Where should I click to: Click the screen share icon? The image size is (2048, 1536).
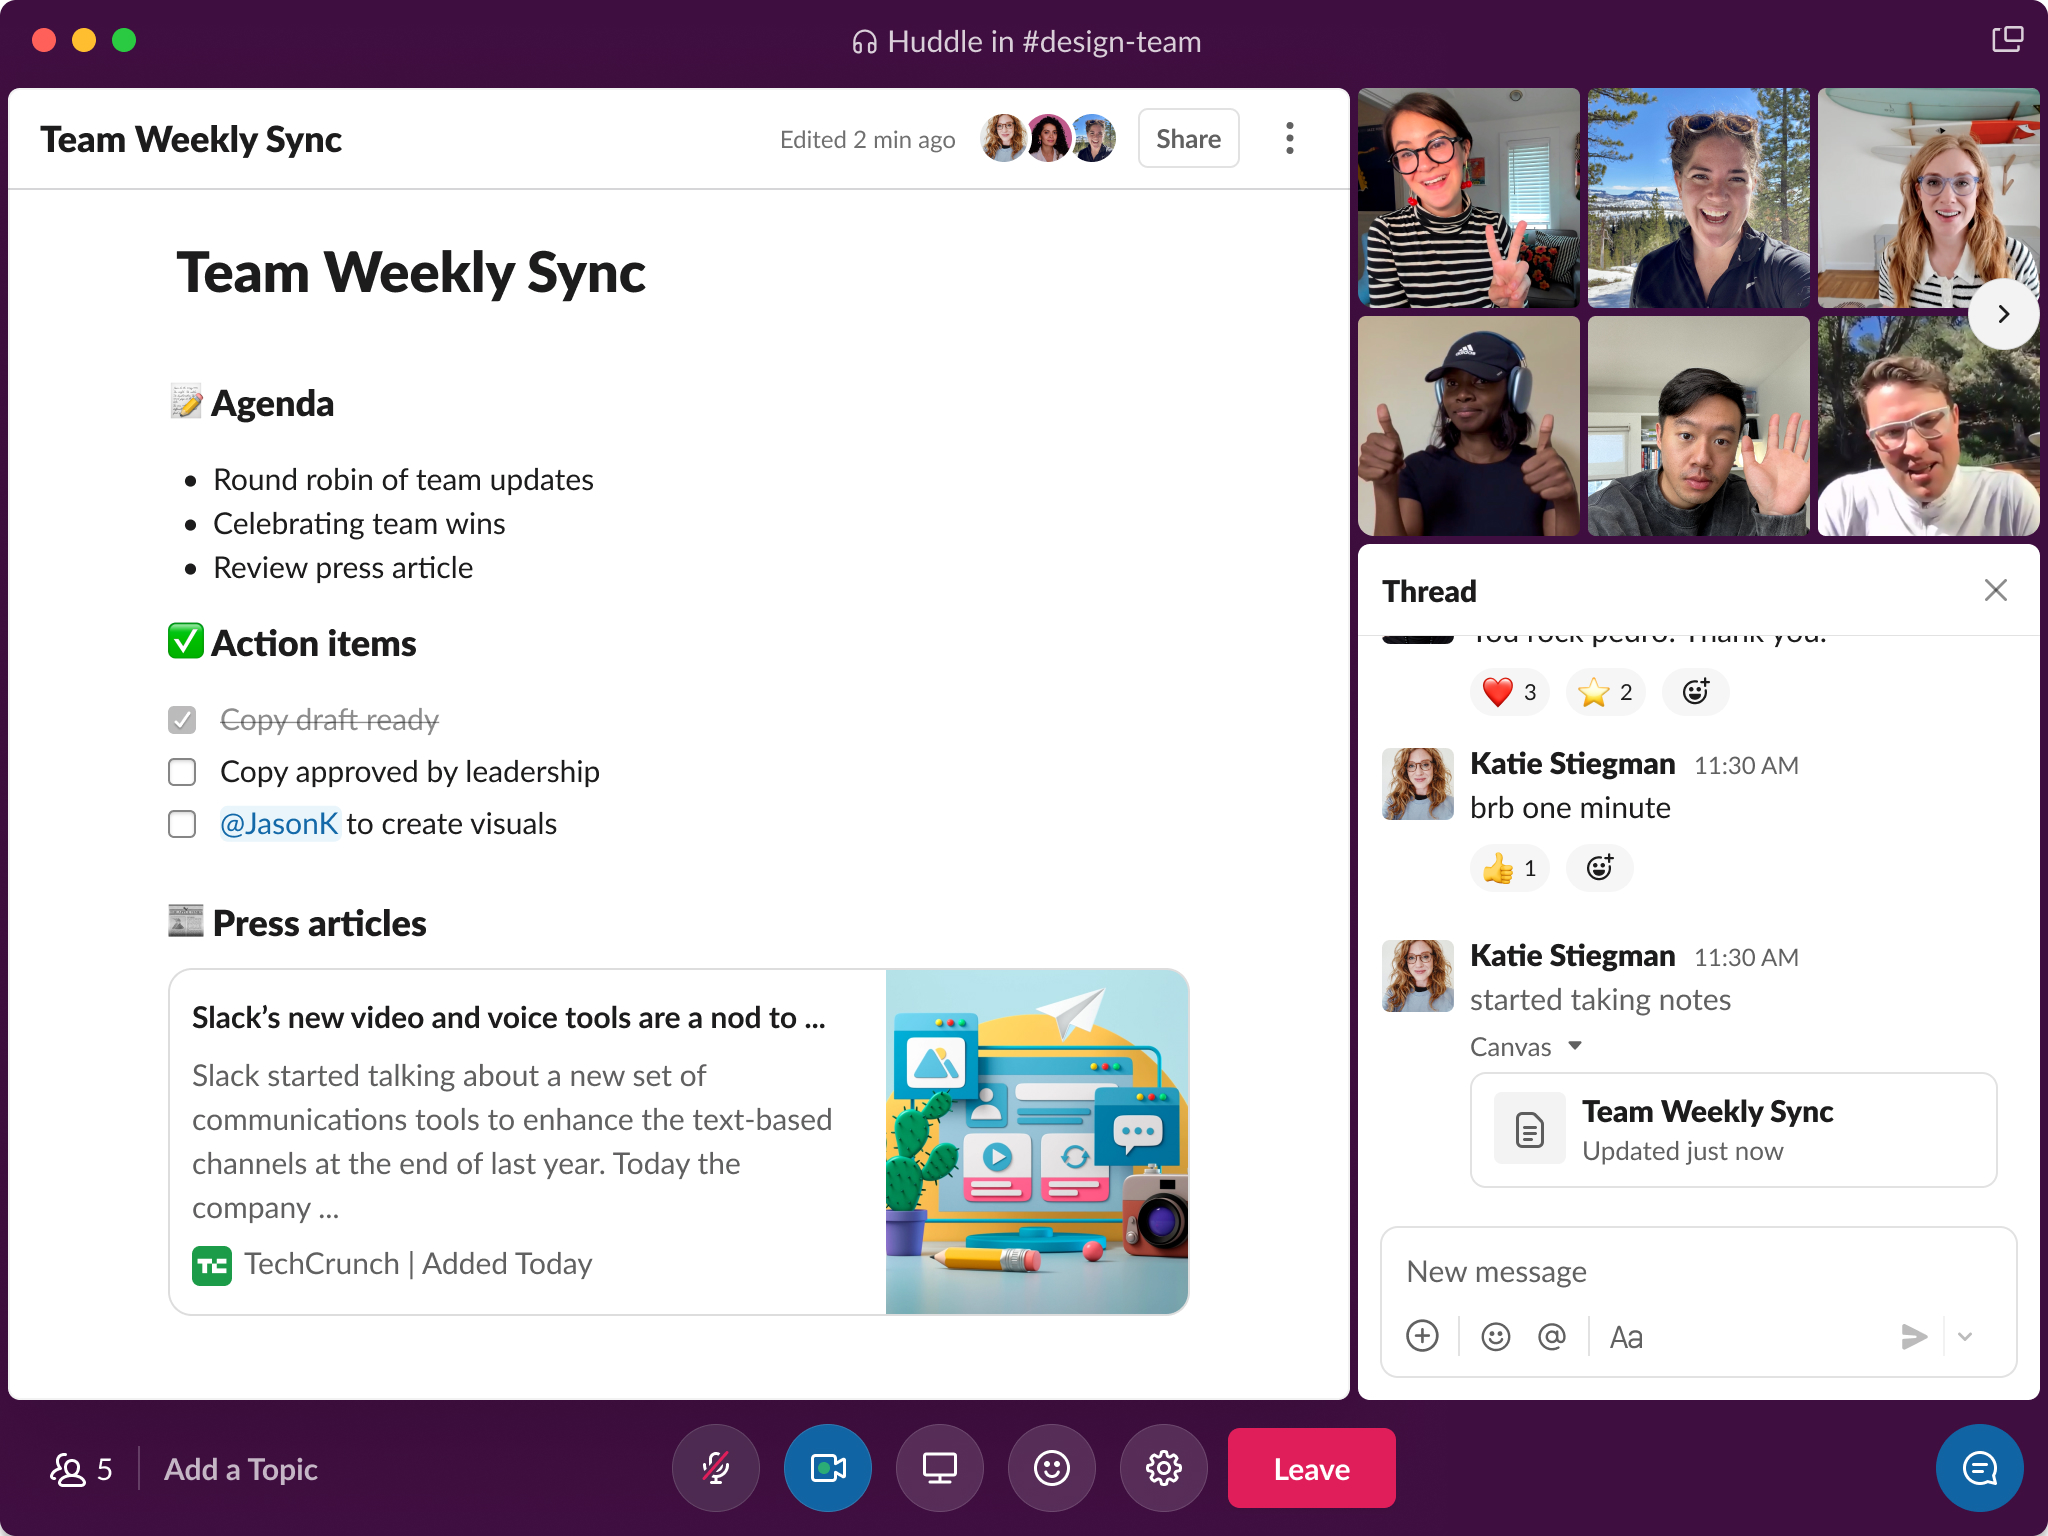pyautogui.click(x=942, y=1468)
